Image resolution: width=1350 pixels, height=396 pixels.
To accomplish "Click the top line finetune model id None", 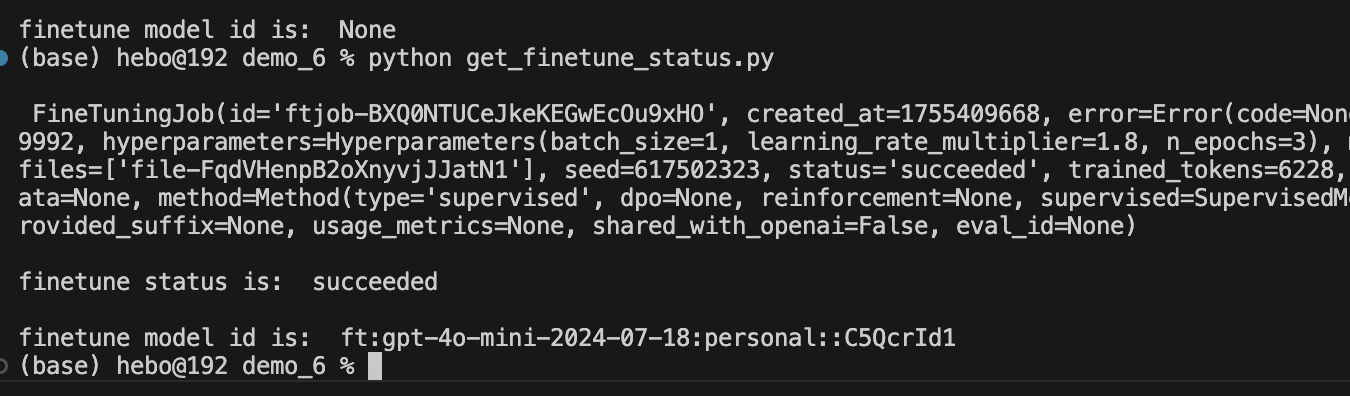I will 207,31.
